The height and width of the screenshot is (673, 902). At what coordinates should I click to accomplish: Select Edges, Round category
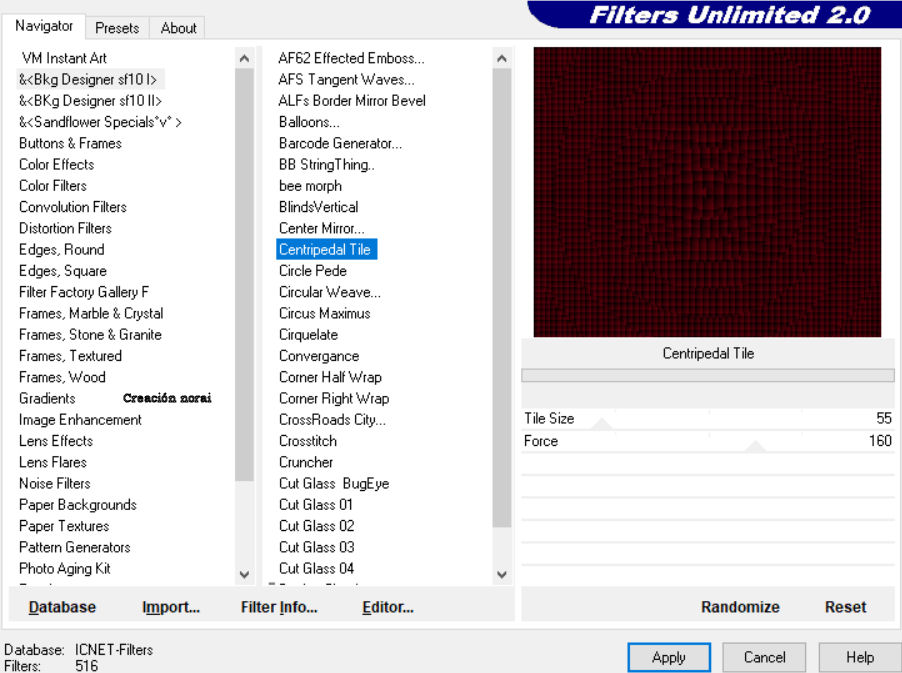(62, 250)
